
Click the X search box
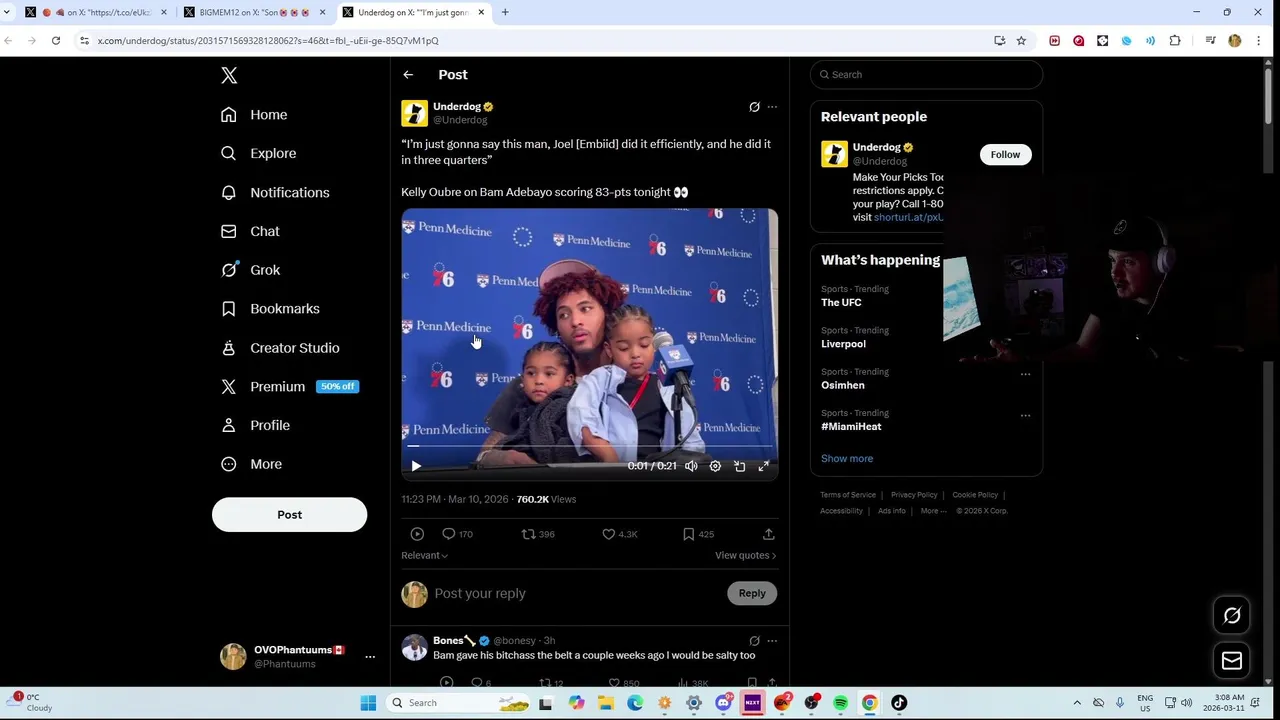(926, 75)
